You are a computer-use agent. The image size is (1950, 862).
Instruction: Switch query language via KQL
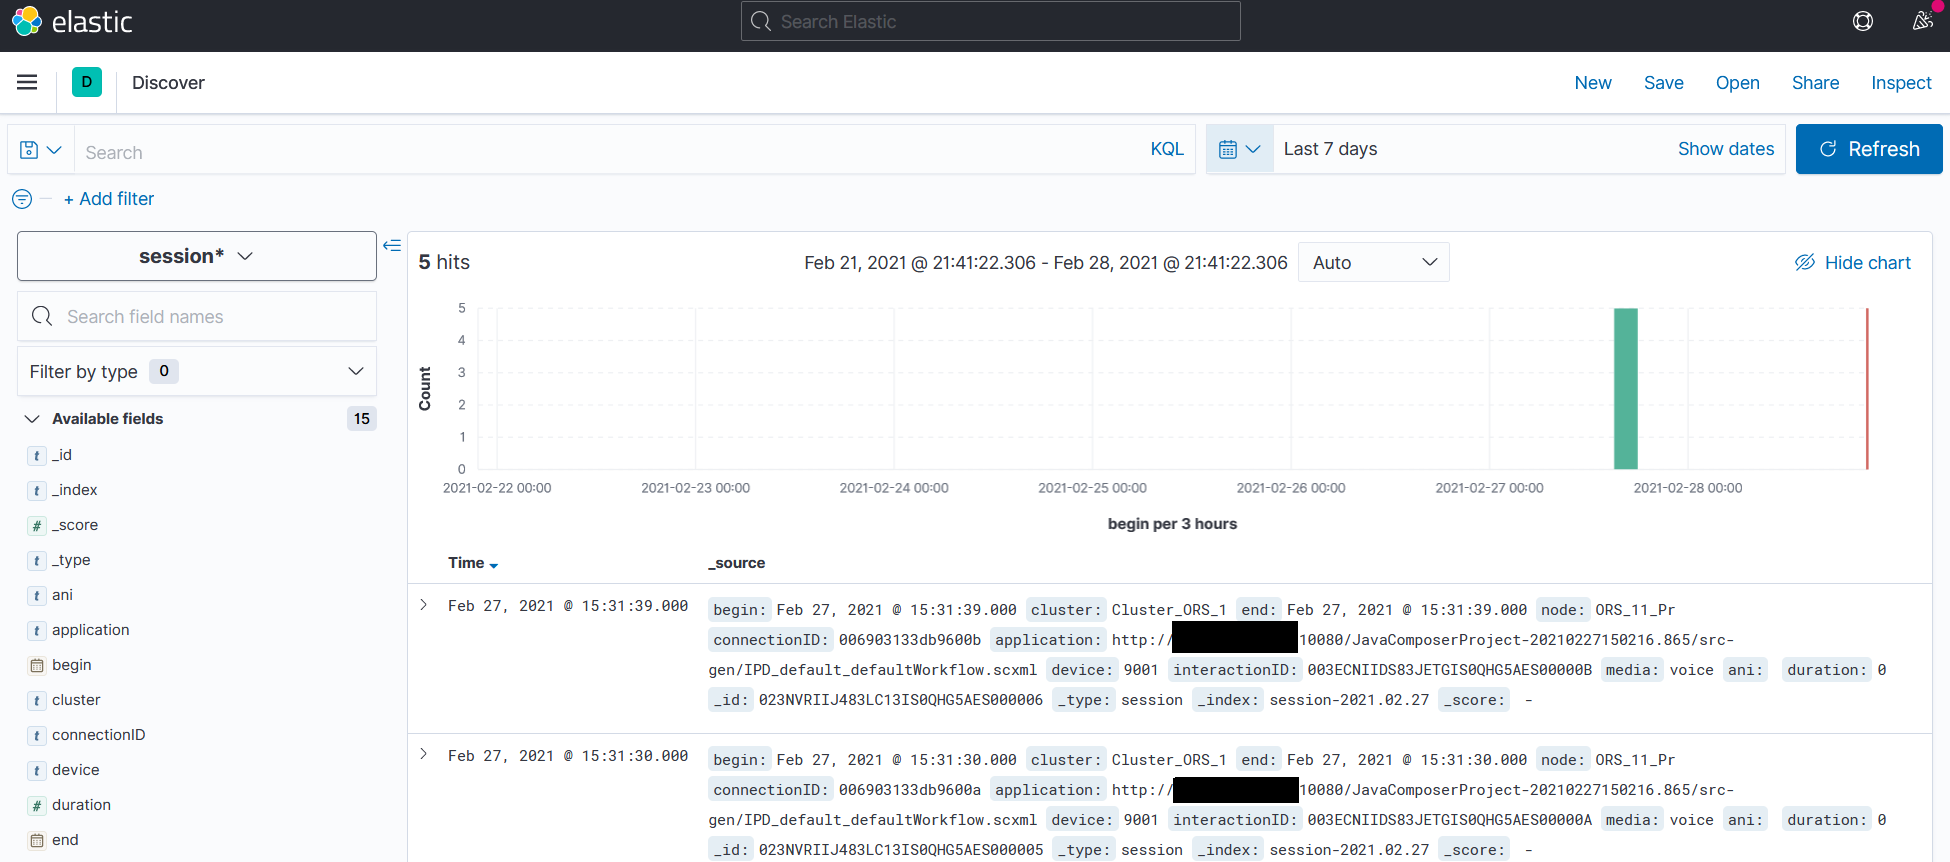point(1166,149)
